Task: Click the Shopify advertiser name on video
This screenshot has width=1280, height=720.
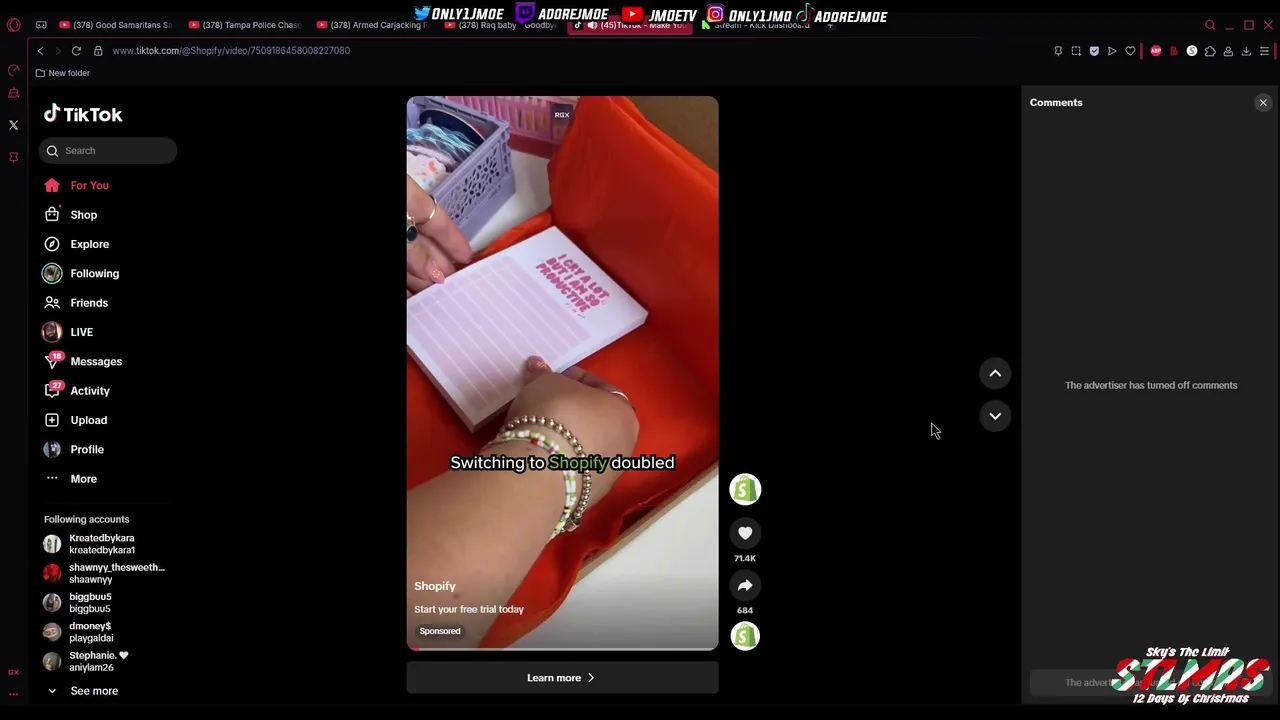Action: click(435, 586)
